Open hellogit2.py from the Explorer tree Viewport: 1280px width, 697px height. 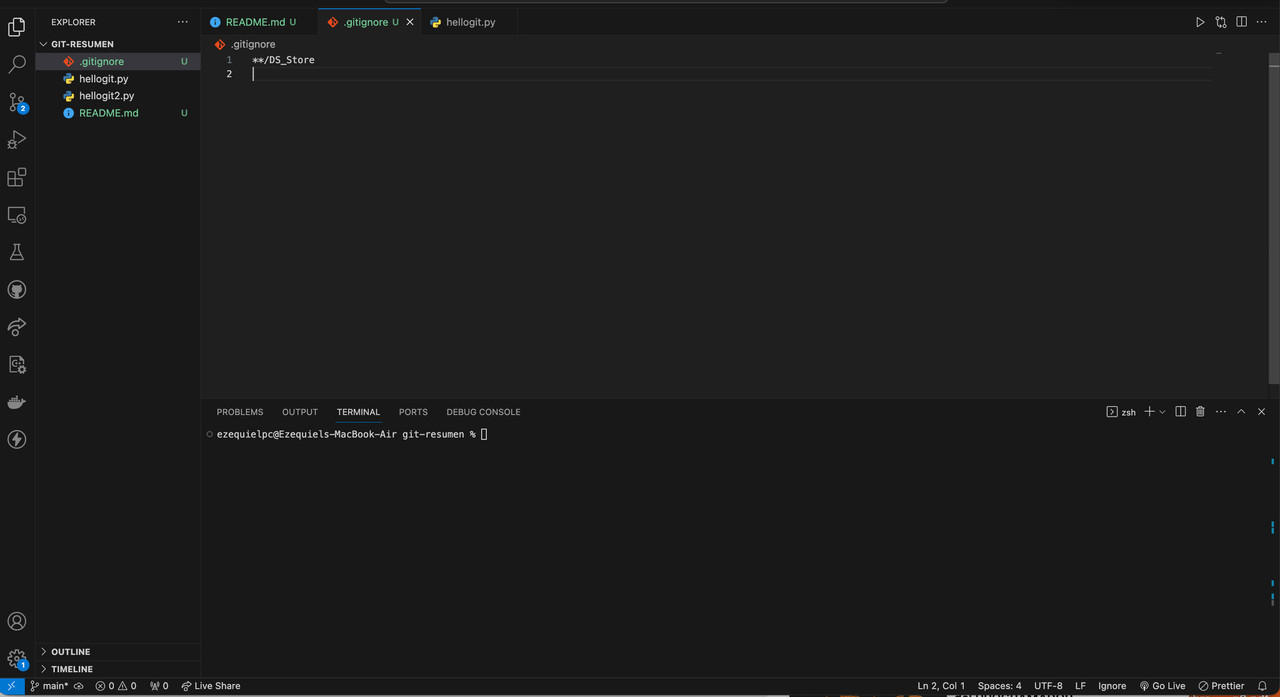click(x=118, y=96)
